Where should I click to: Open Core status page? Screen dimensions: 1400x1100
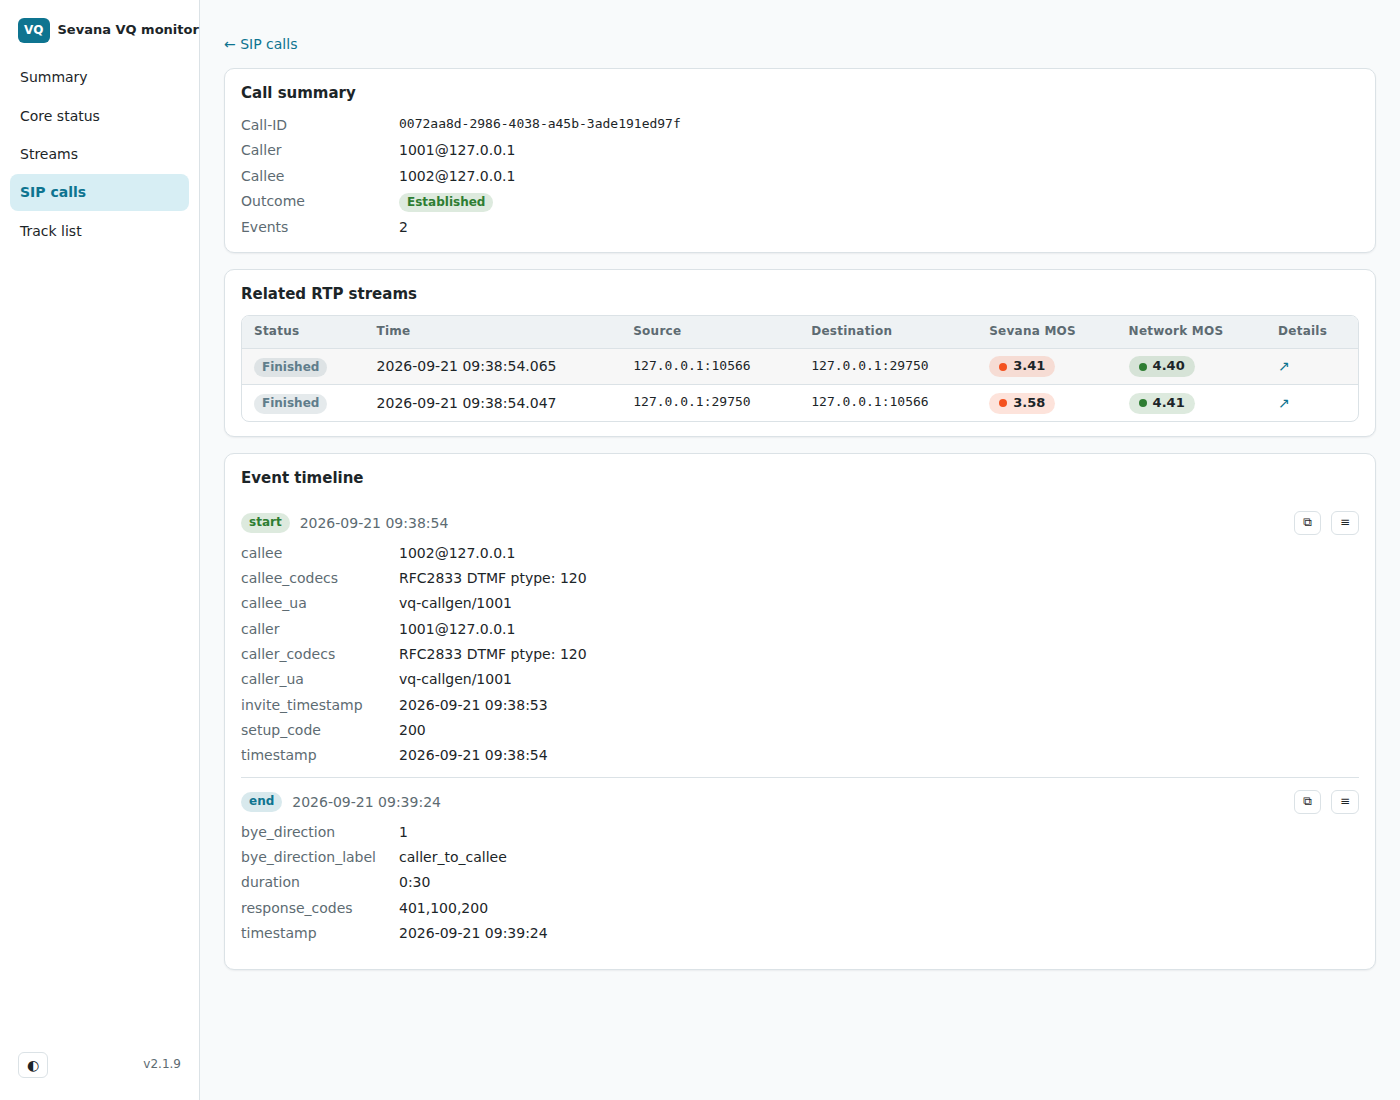99,116
